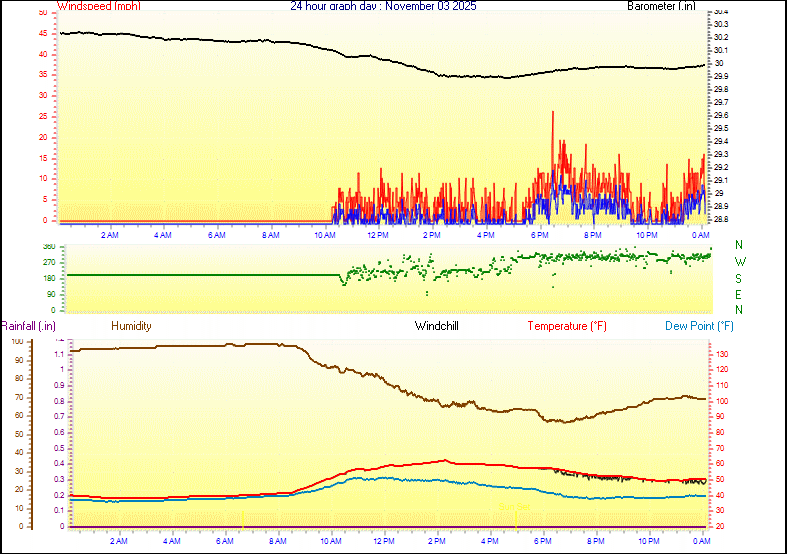
Task: Click 10 AM on the bottom temperature graph axis
Action: coord(330,541)
